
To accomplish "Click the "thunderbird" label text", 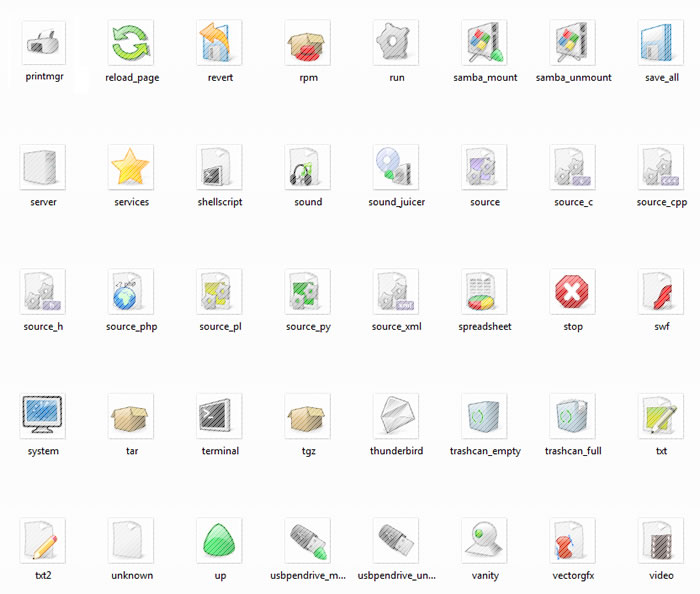I will (396, 451).
